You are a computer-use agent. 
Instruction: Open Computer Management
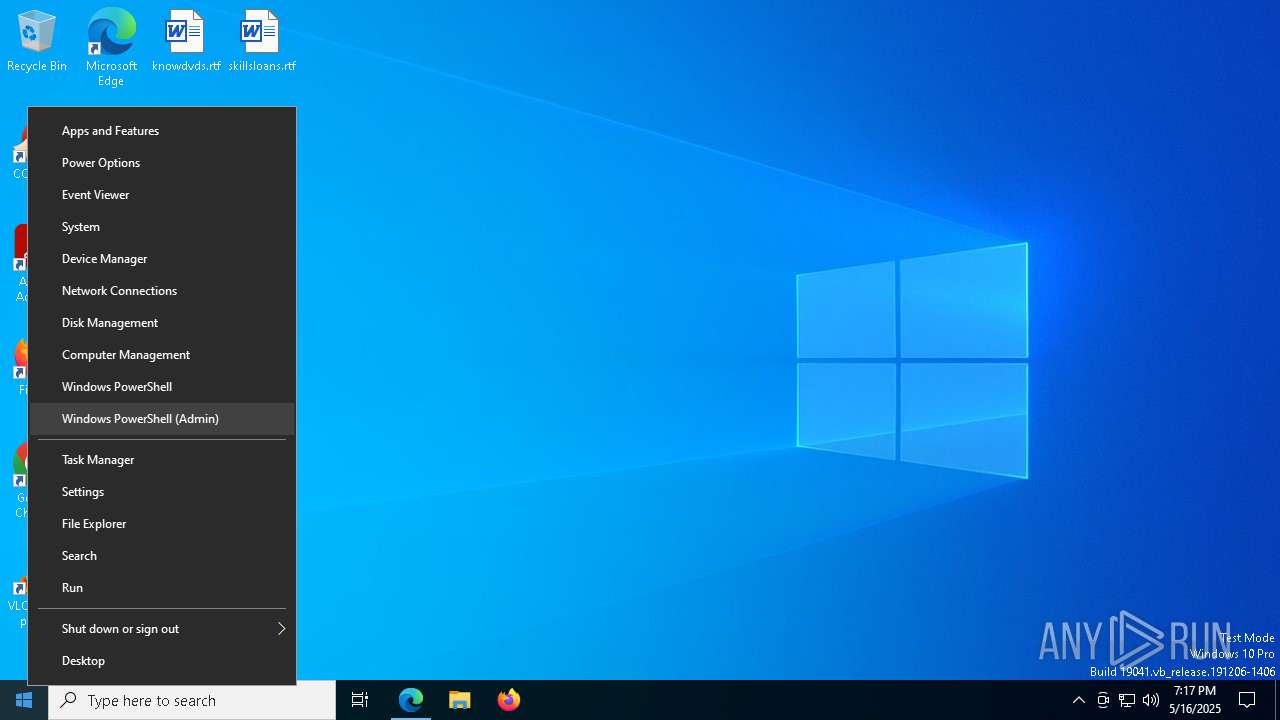click(162, 355)
